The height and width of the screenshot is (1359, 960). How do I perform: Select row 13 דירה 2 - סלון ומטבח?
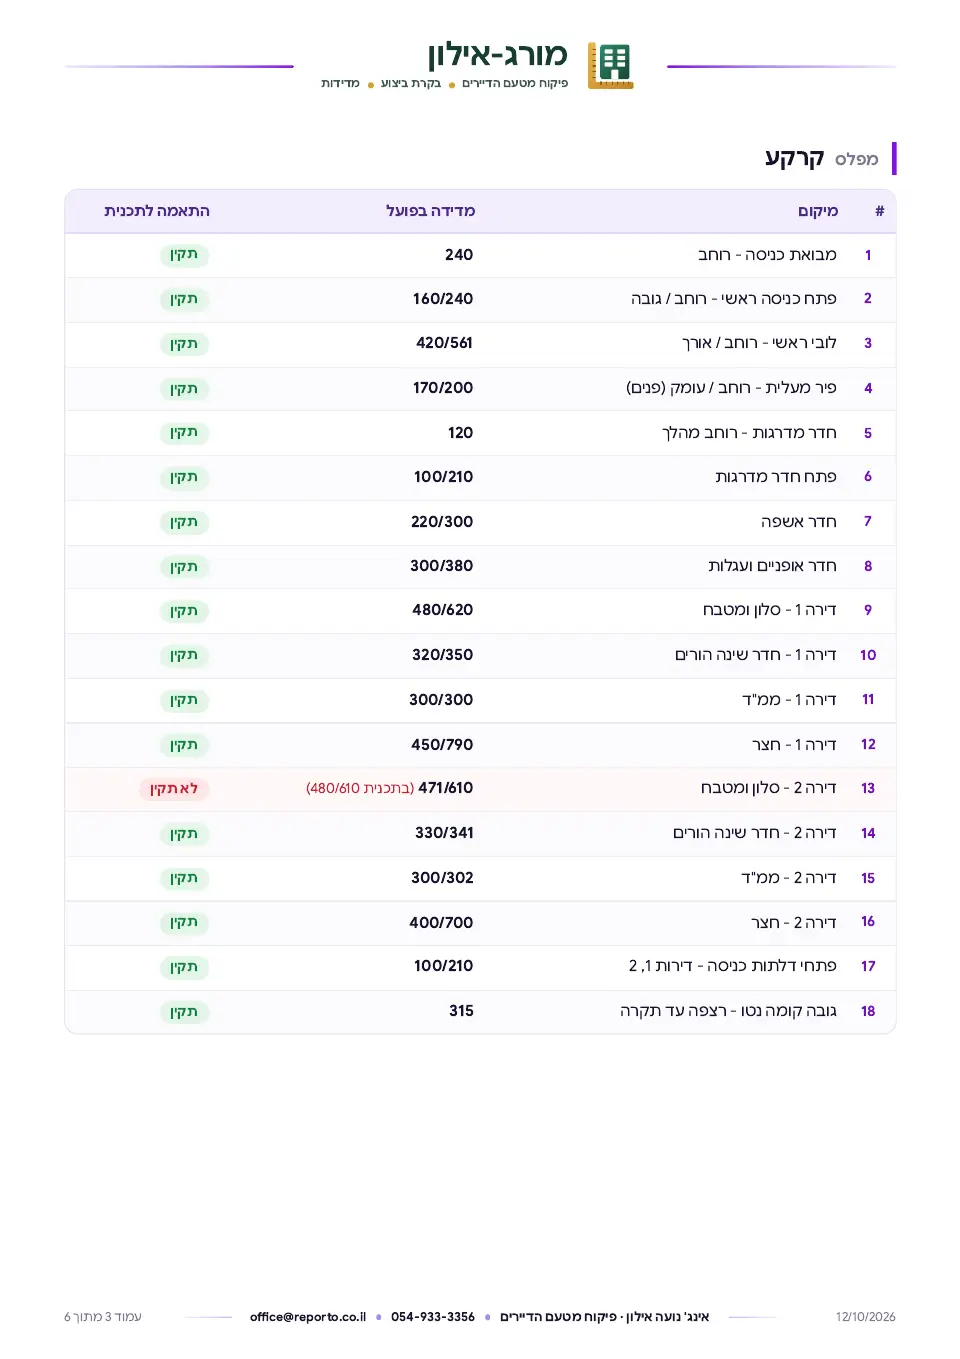coord(480,789)
